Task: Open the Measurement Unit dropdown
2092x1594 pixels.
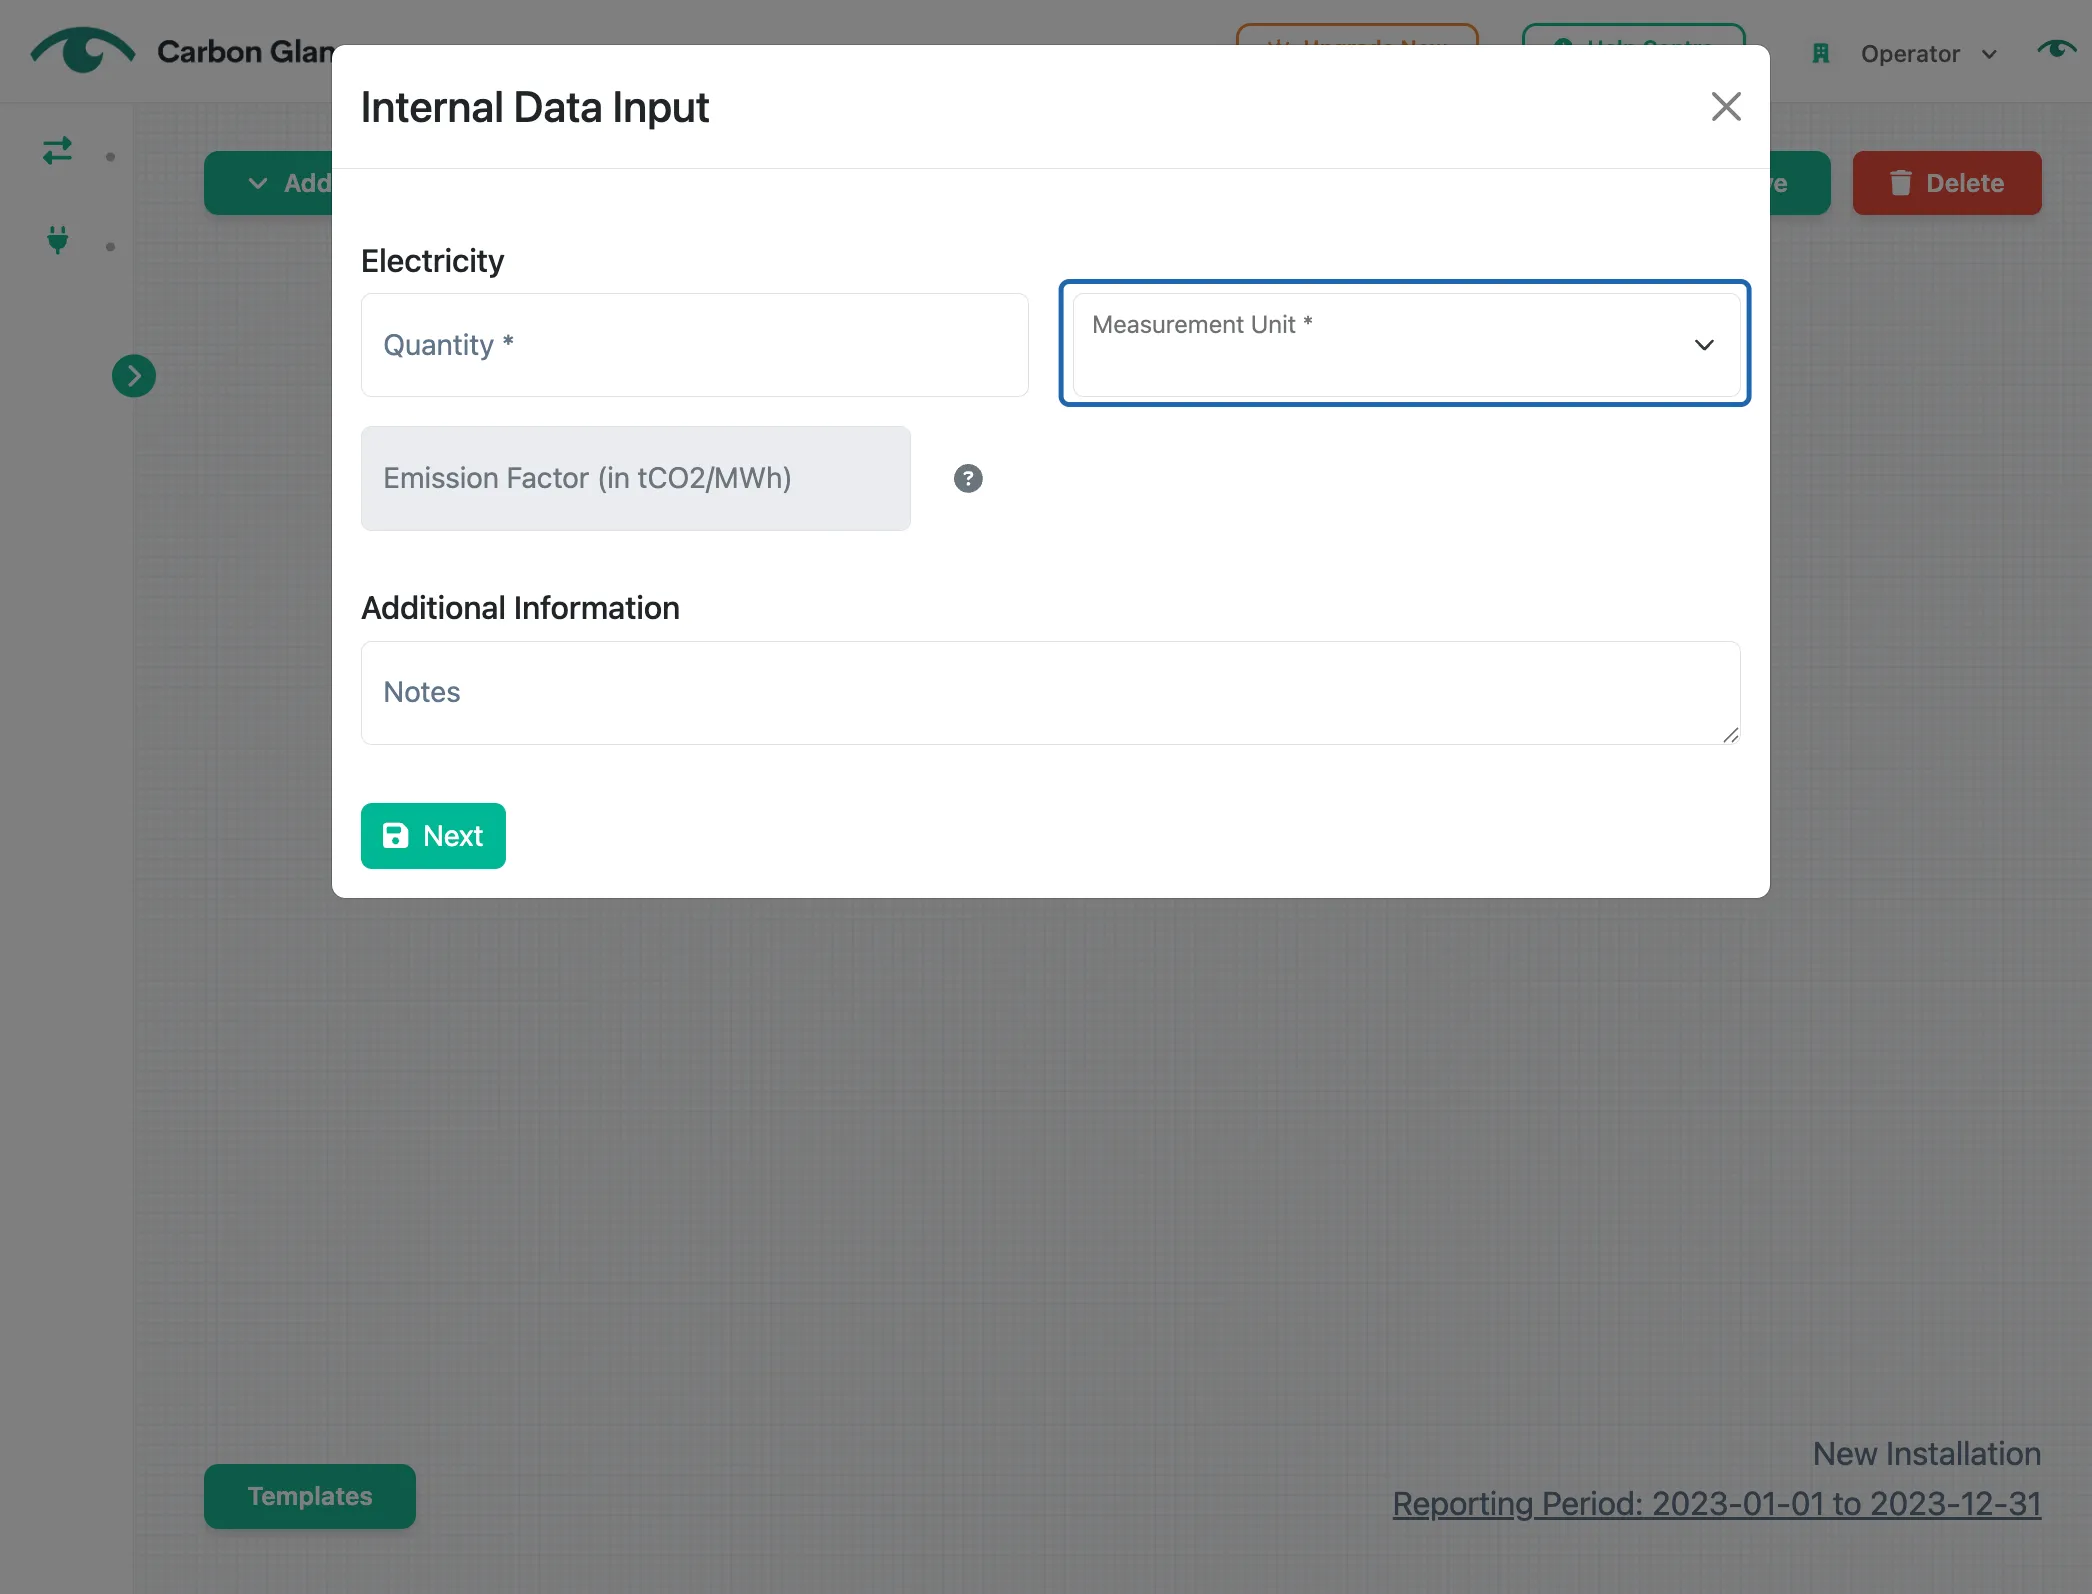Action: pos(1405,344)
